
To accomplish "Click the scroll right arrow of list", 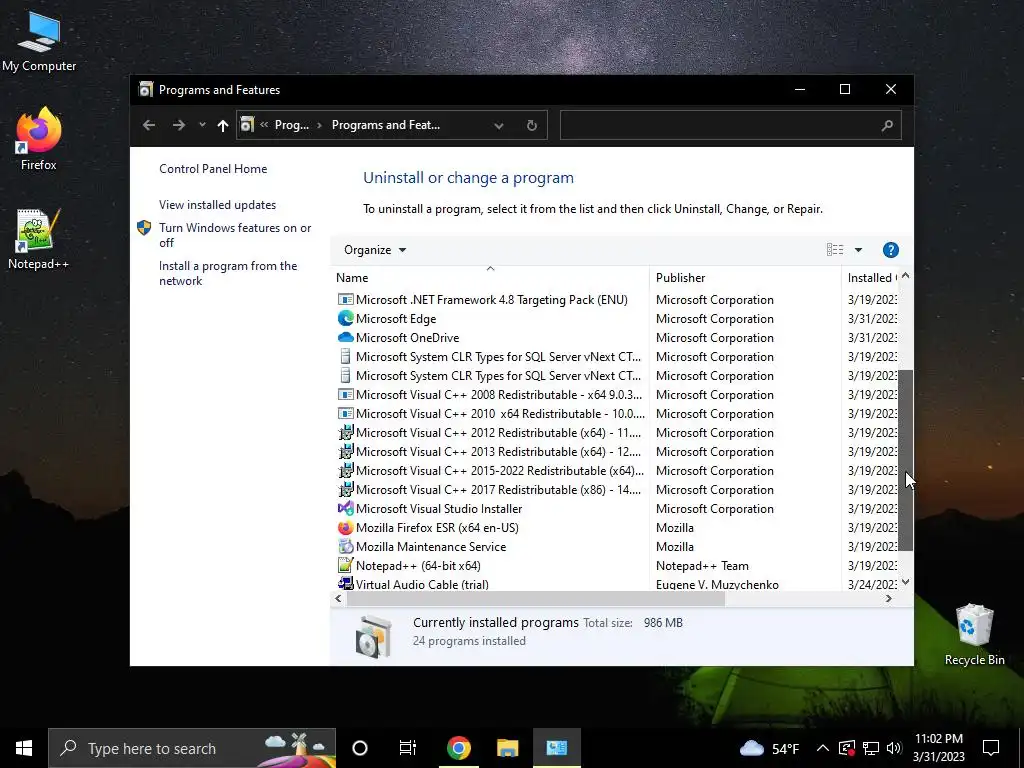I will click(x=888, y=599).
